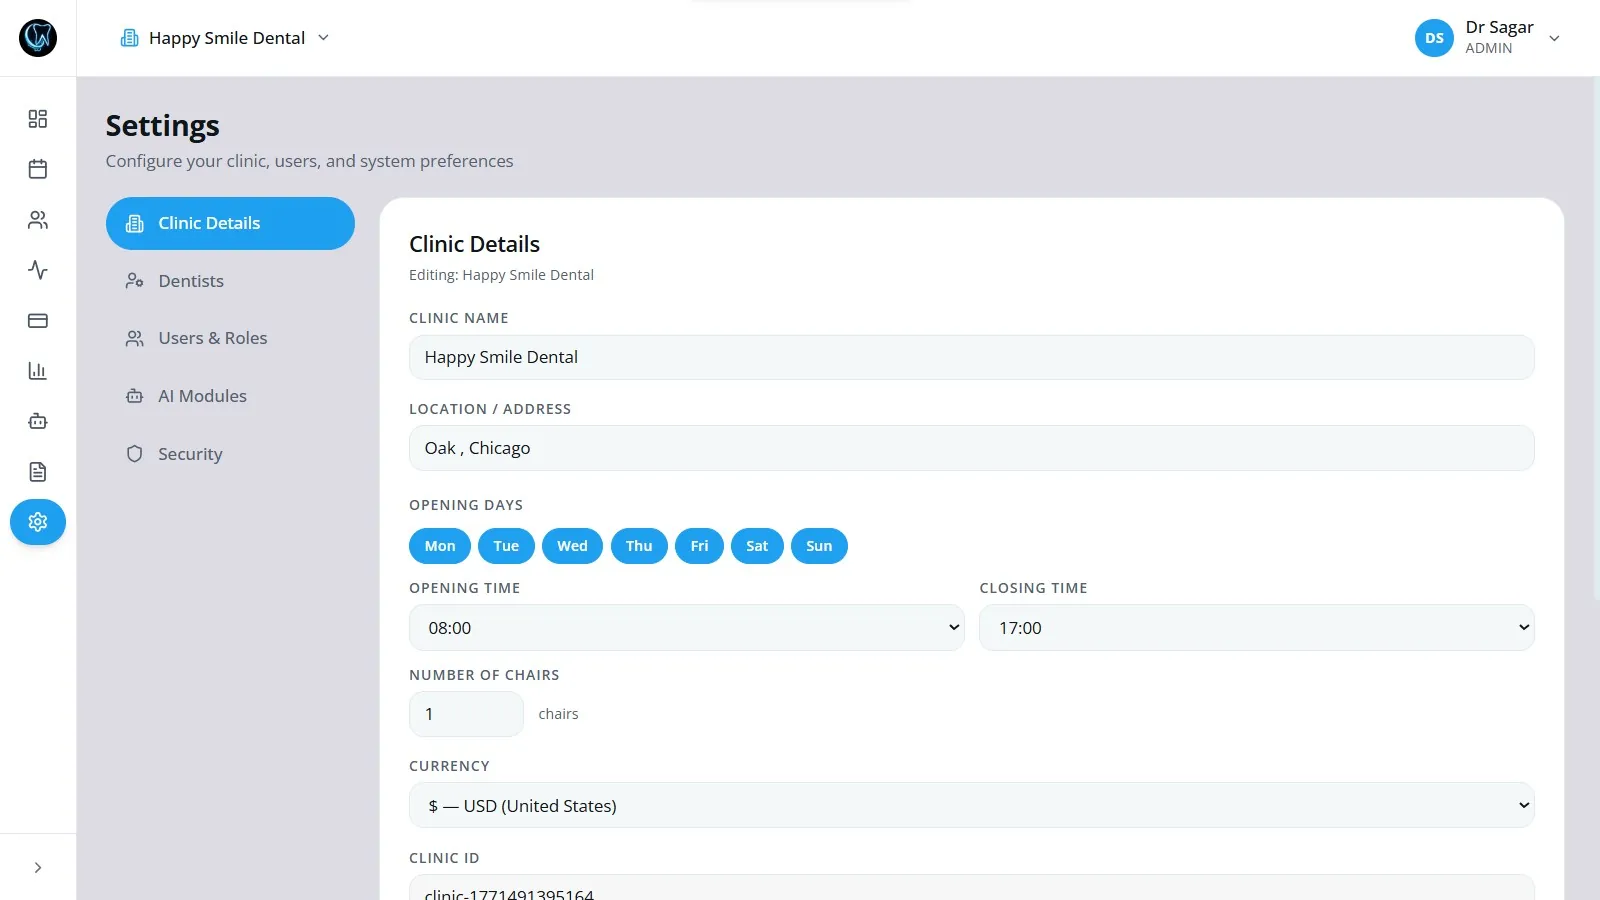Open the dashboard grid icon in sidebar
Viewport: 1600px width, 900px height.
point(38,119)
